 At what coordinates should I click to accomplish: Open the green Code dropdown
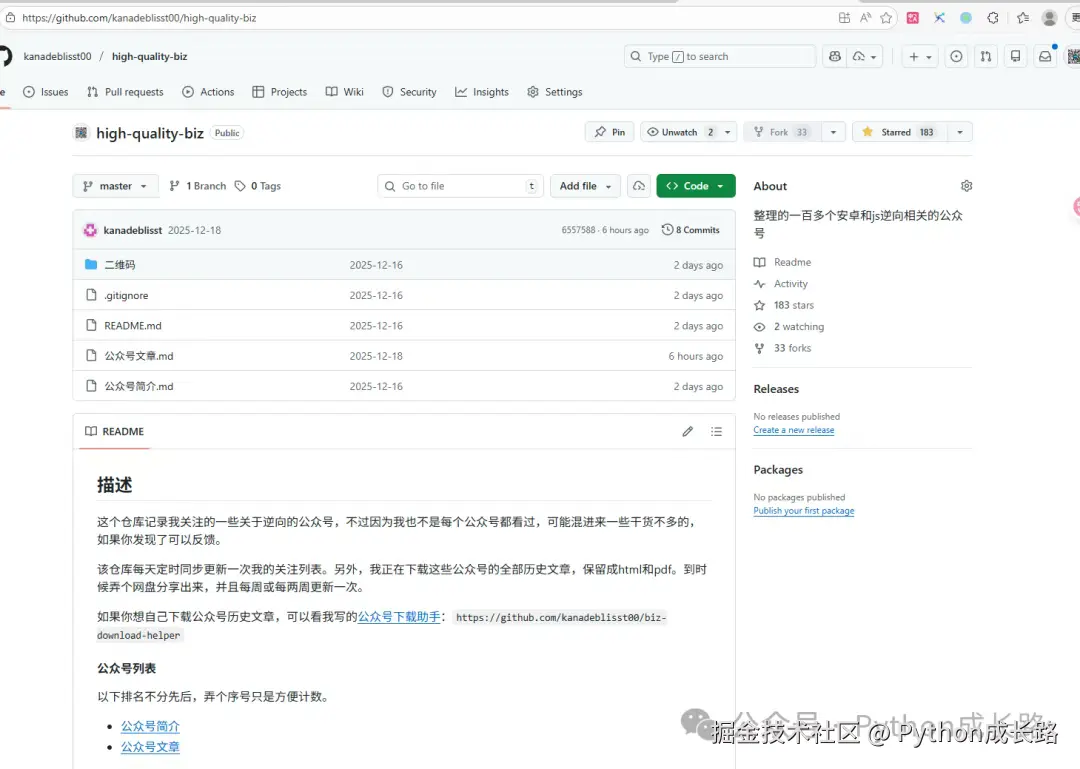click(x=696, y=186)
